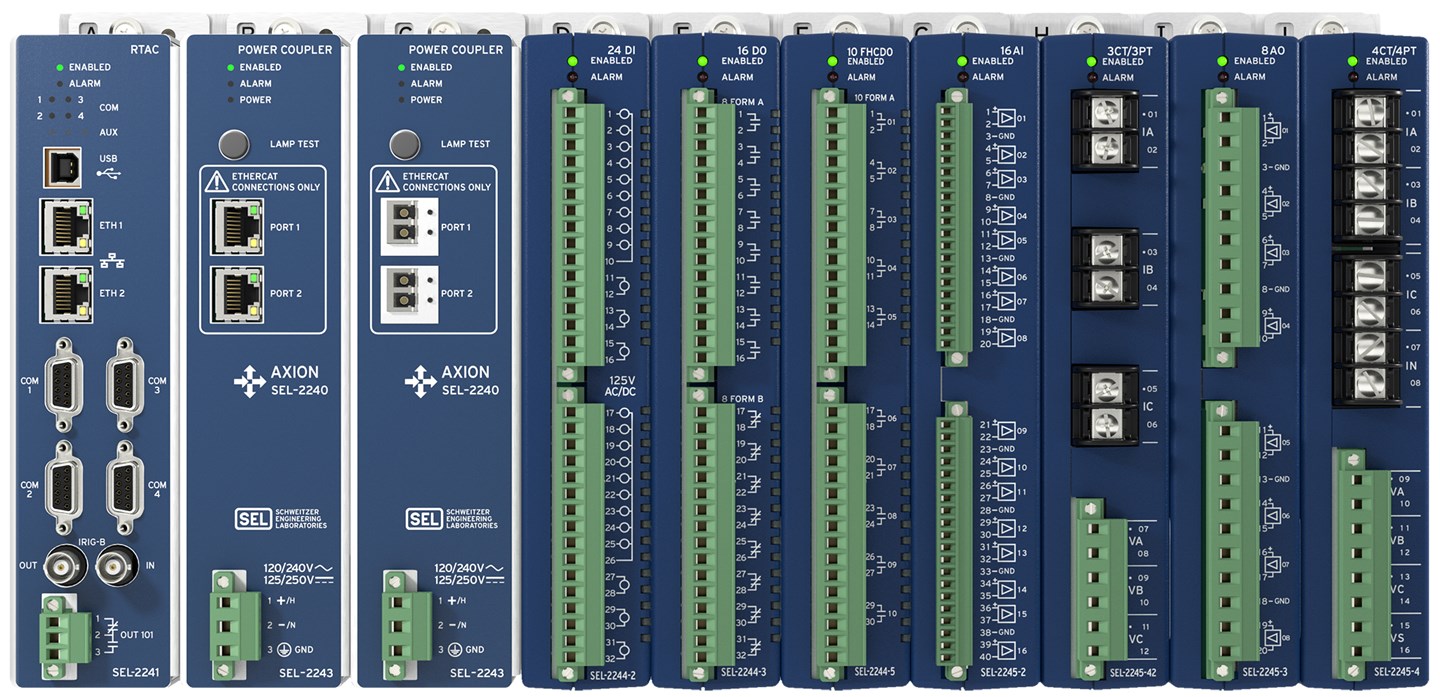Select the IRIG-B OUT BNC connector
The image size is (1440, 697).
64,566
